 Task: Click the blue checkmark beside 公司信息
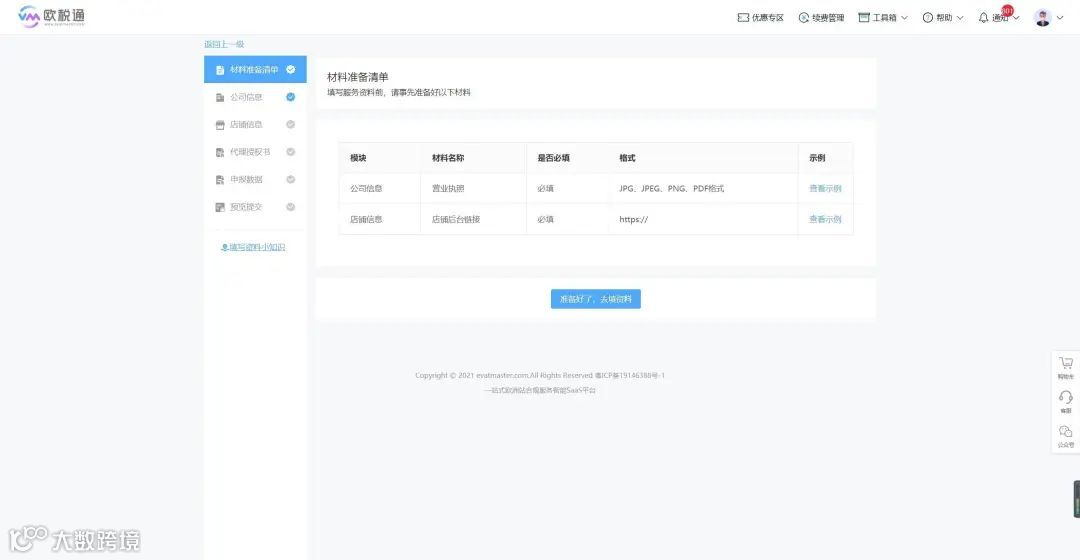[x=291, y=96]
